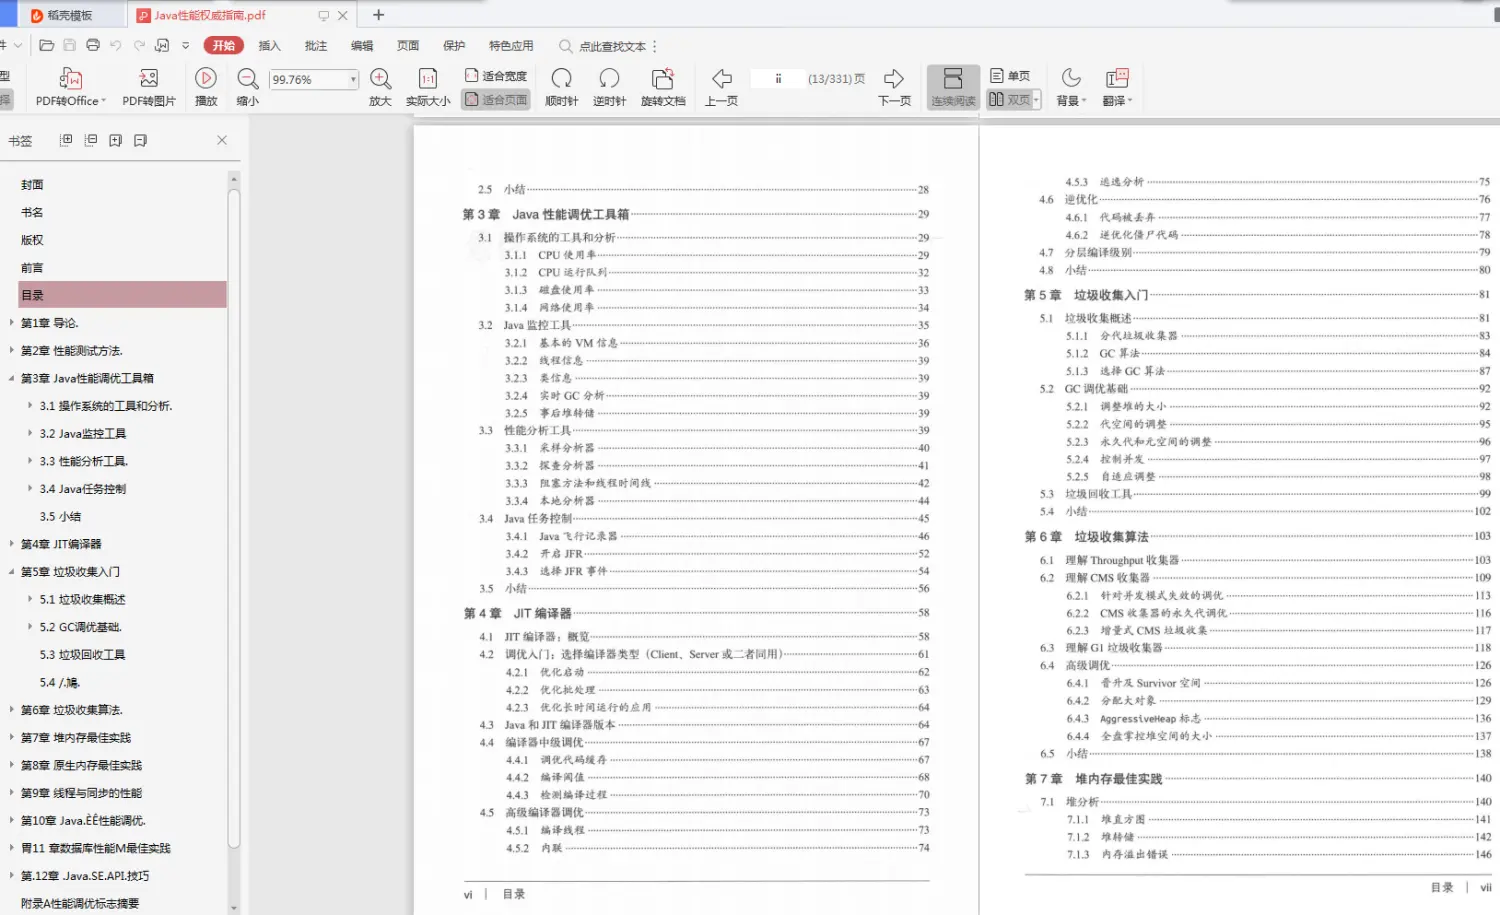Click the search magnifier 点此查找文本
The height and width of the screenshot is (915, 1500).
point(566,46)
